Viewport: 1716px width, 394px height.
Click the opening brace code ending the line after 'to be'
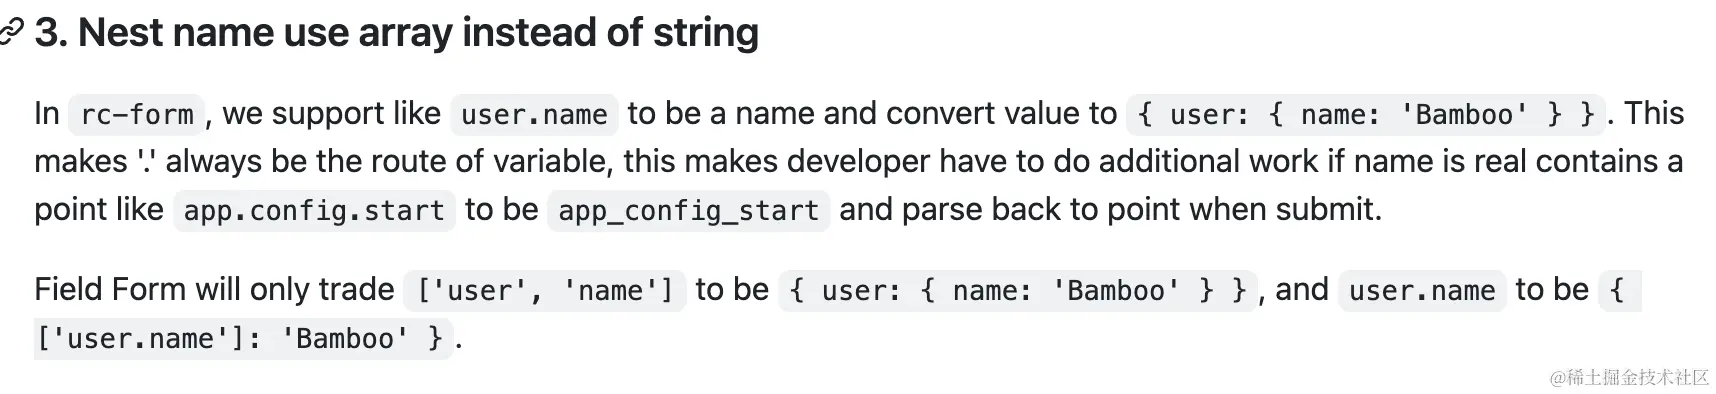[1620, 290]
